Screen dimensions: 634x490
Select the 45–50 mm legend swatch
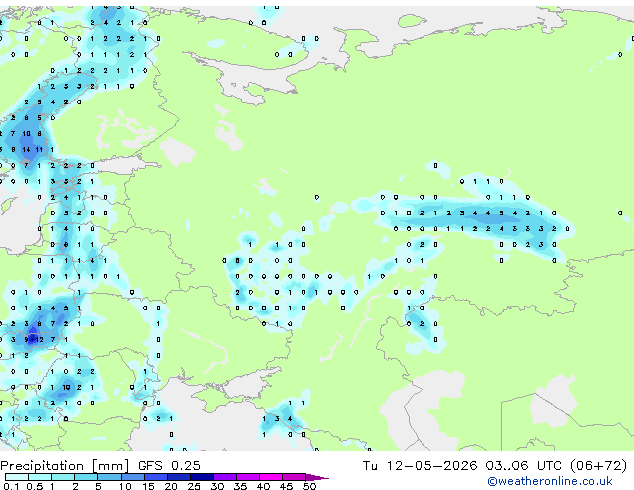[x=294, y=477]
